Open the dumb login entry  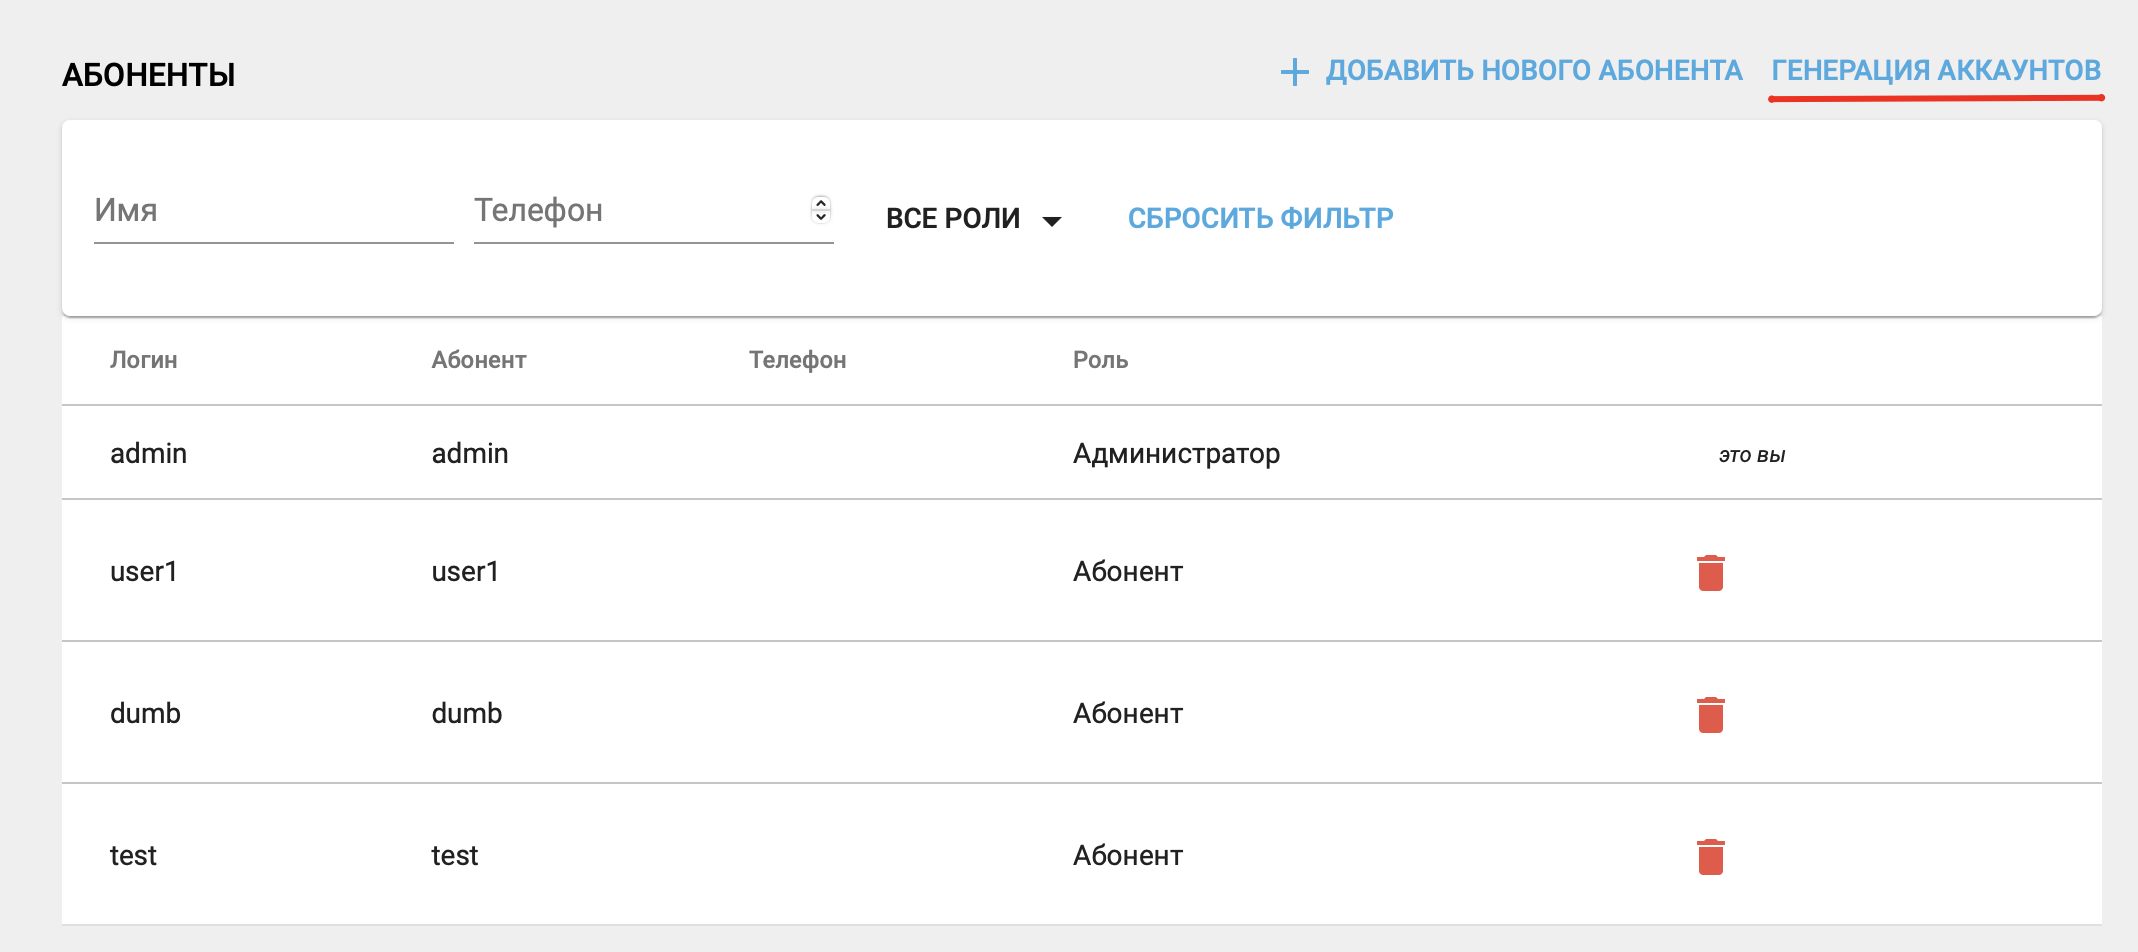click(145, 714)
